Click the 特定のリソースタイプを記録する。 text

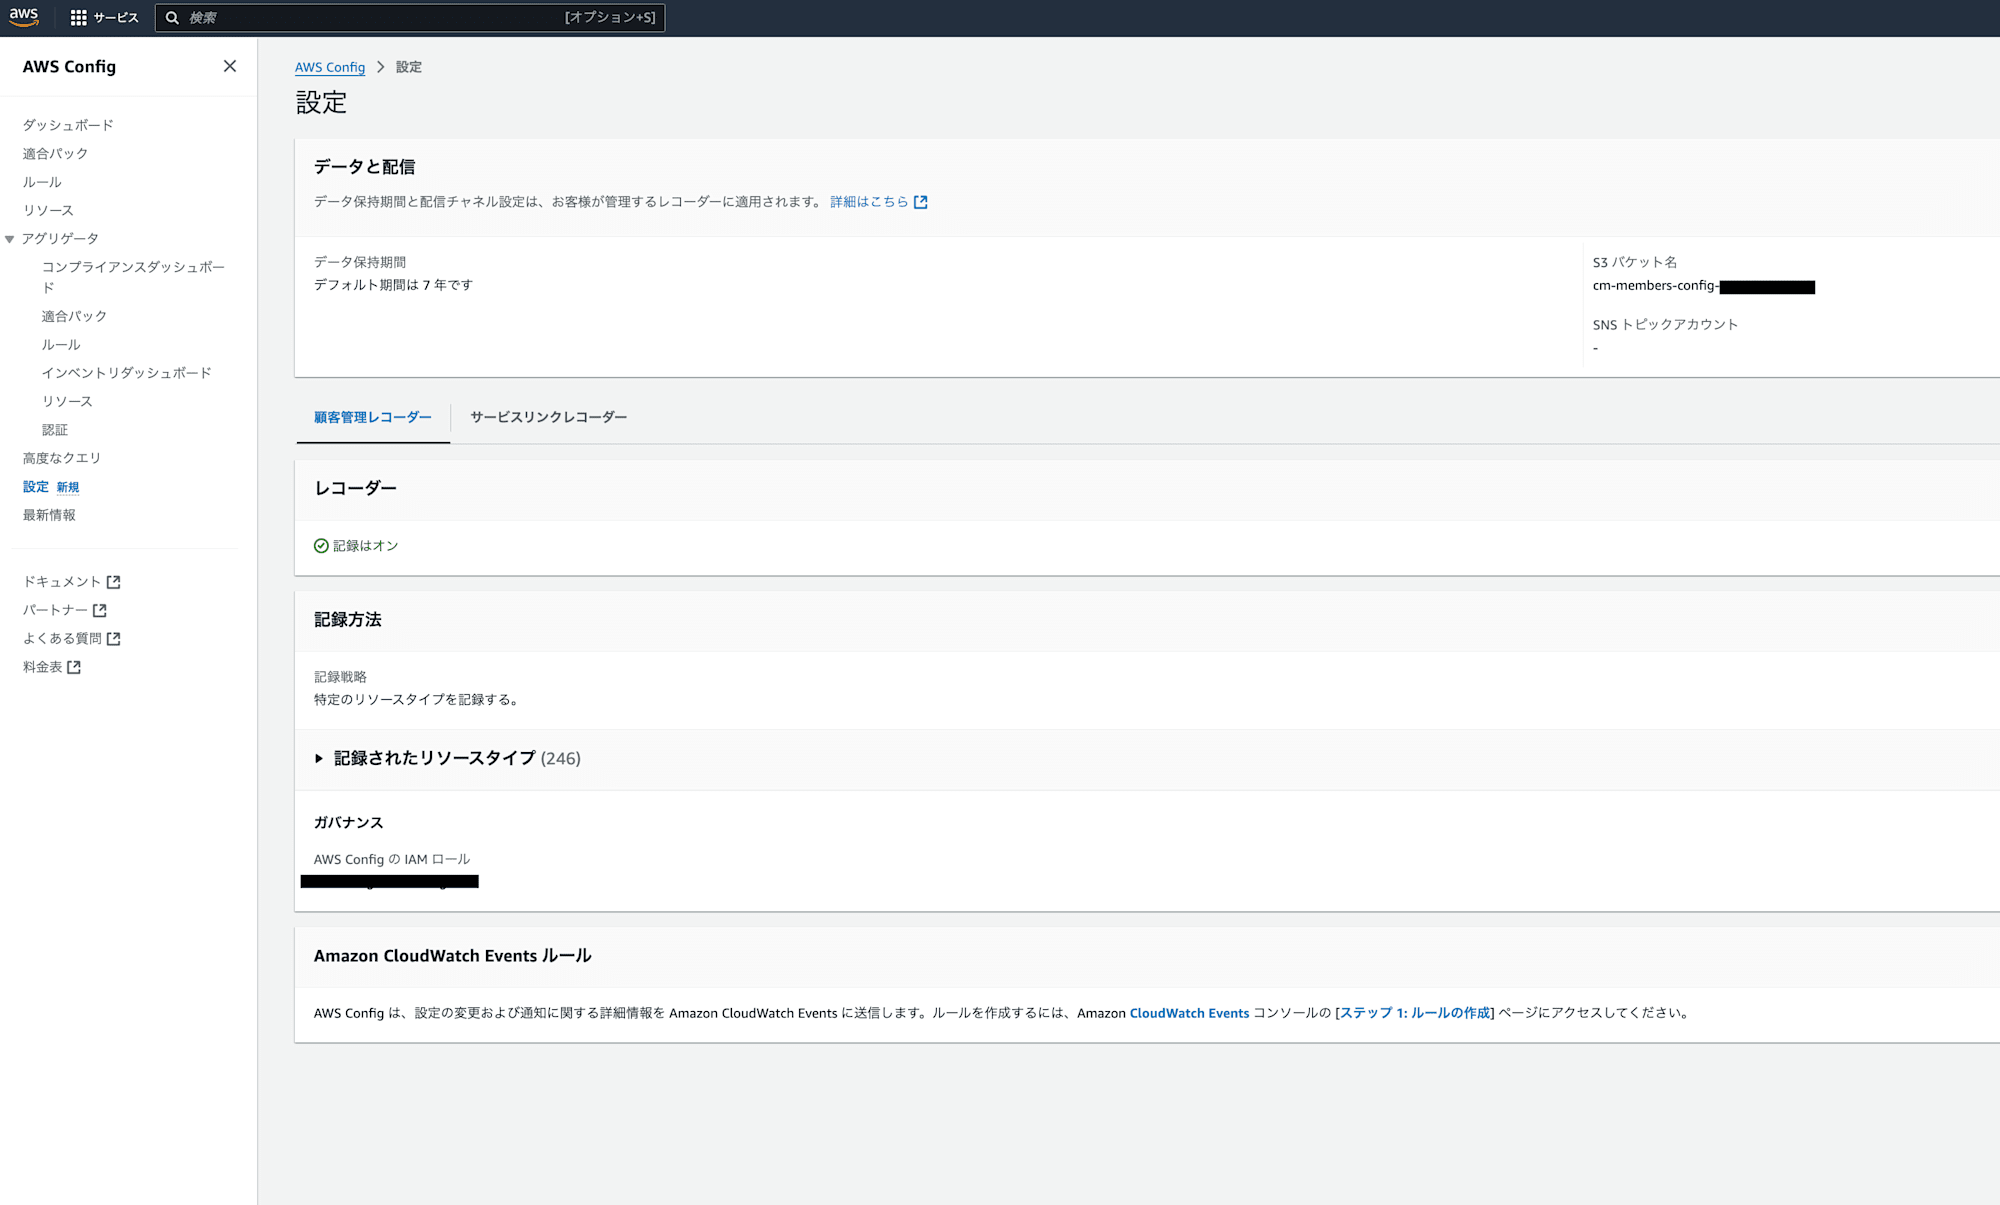pos(417,700)
